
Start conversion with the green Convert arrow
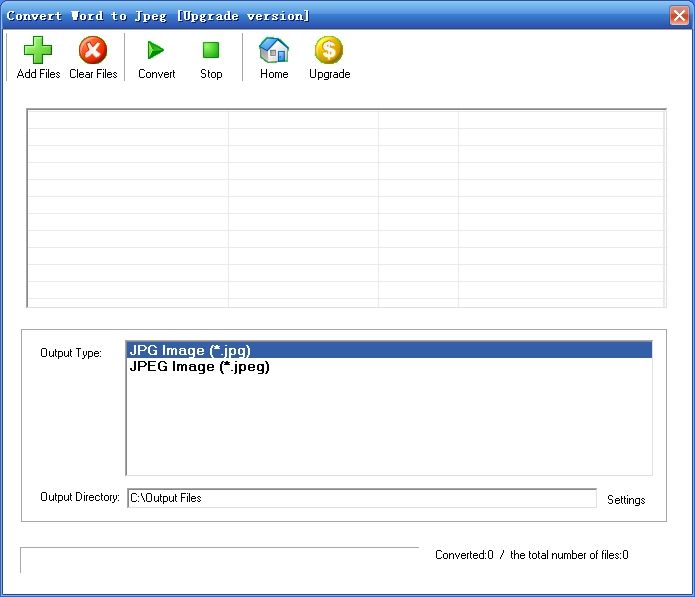tap(156, 50)
